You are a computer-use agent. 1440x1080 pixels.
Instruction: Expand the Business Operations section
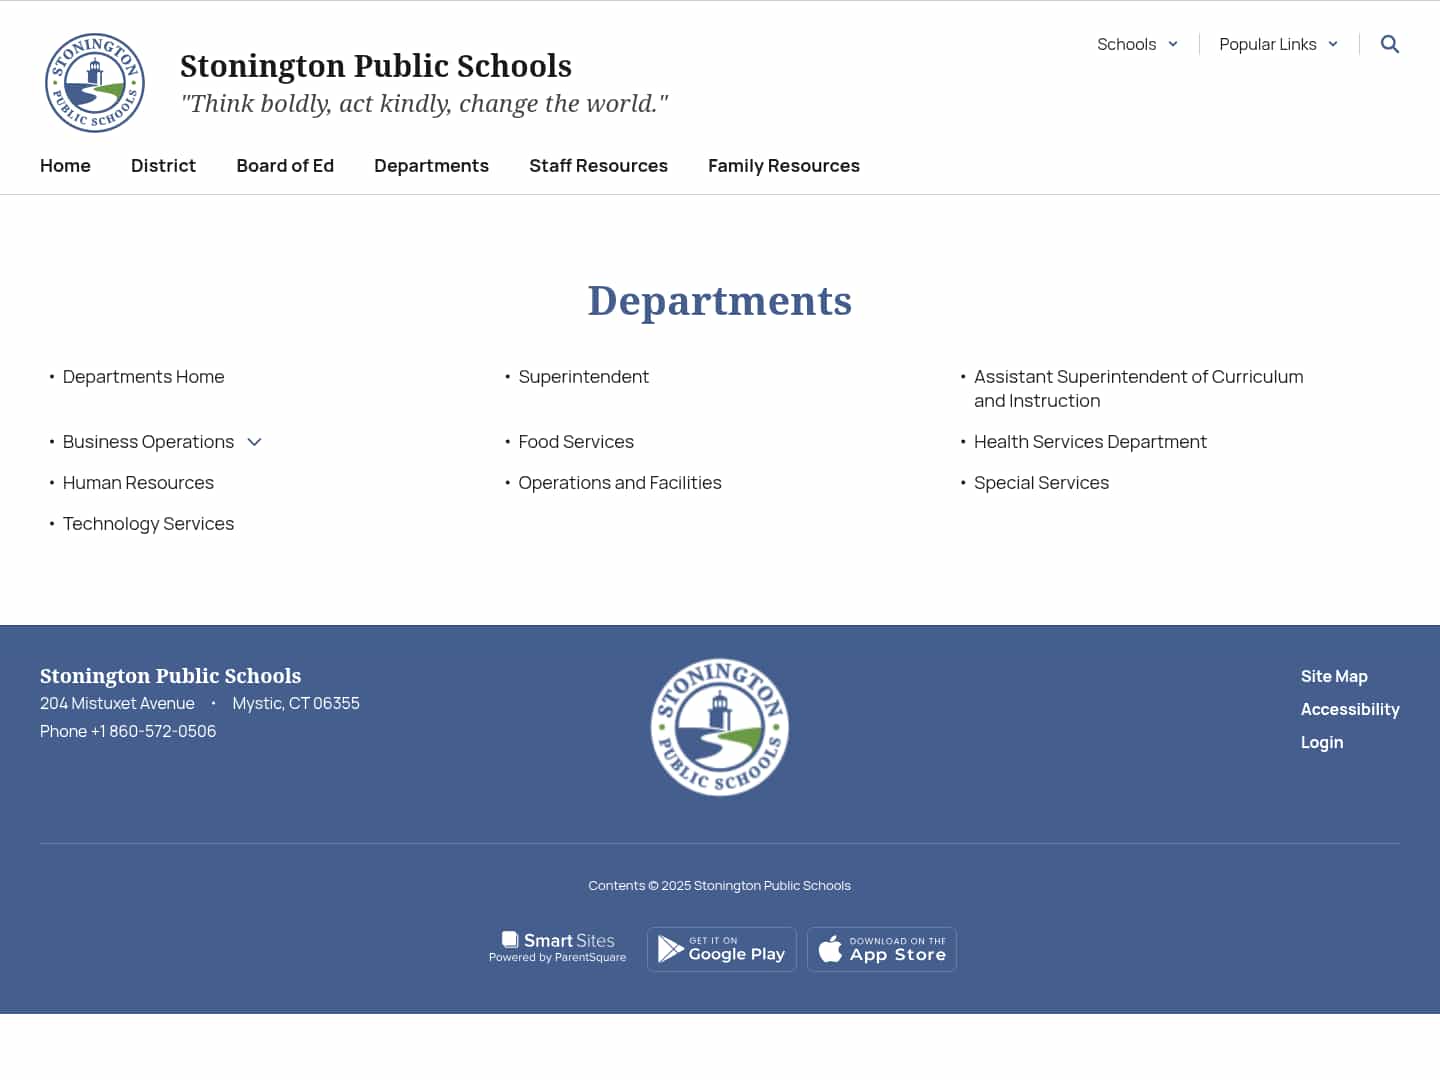[x=254, y=441]
